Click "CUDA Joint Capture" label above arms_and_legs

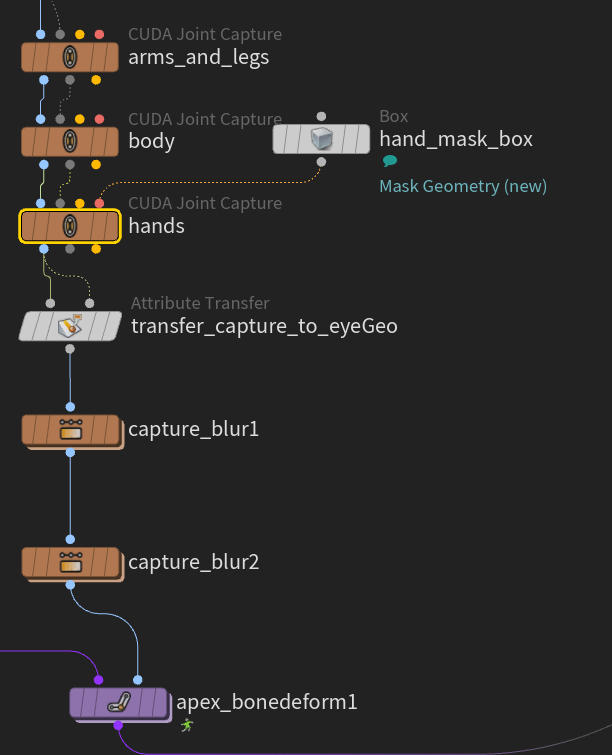click(205, 34)
